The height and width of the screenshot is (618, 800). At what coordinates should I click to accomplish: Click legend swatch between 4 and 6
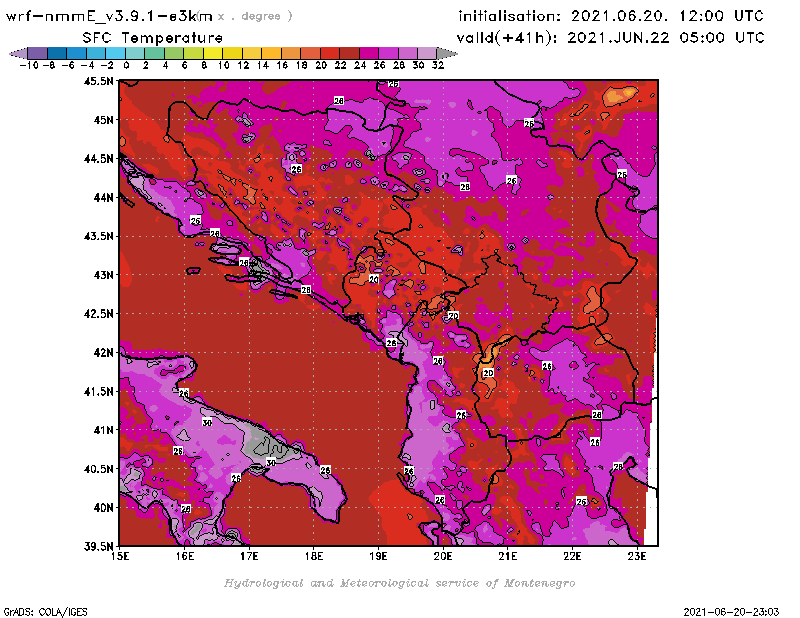174,53
